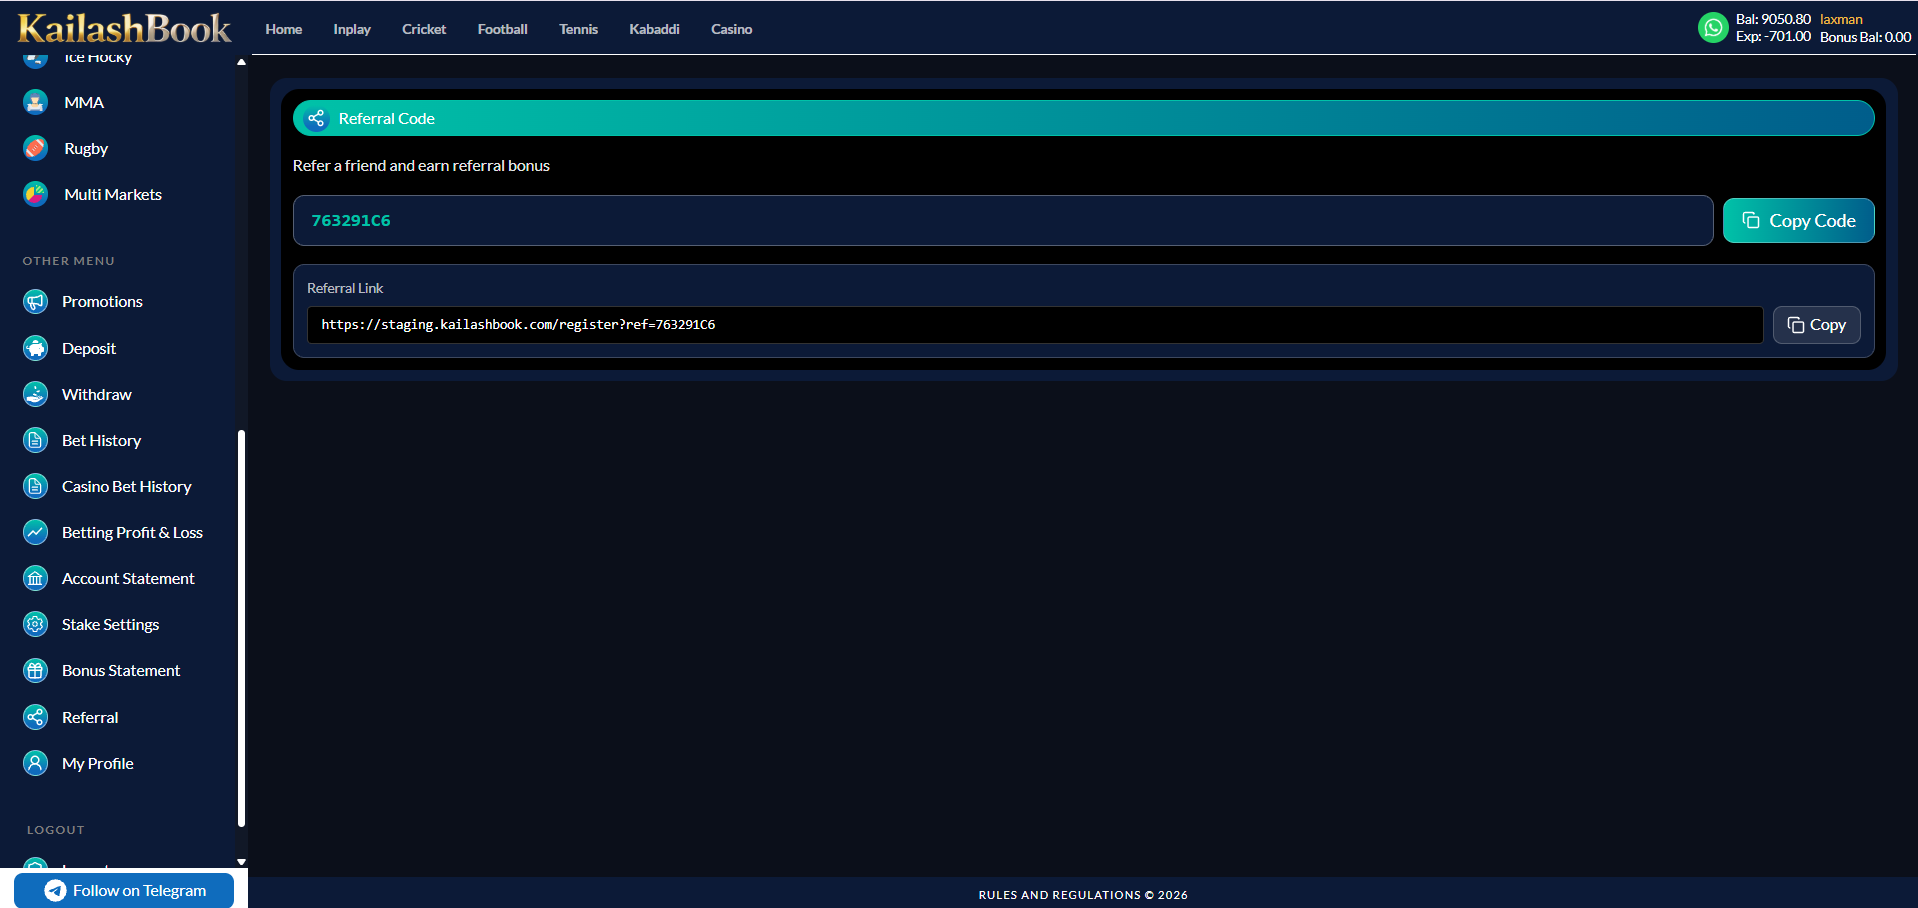The image size is (1918, 908).
Task: Click the Promotions megaphone icon
Action: (x=35, y=301)
